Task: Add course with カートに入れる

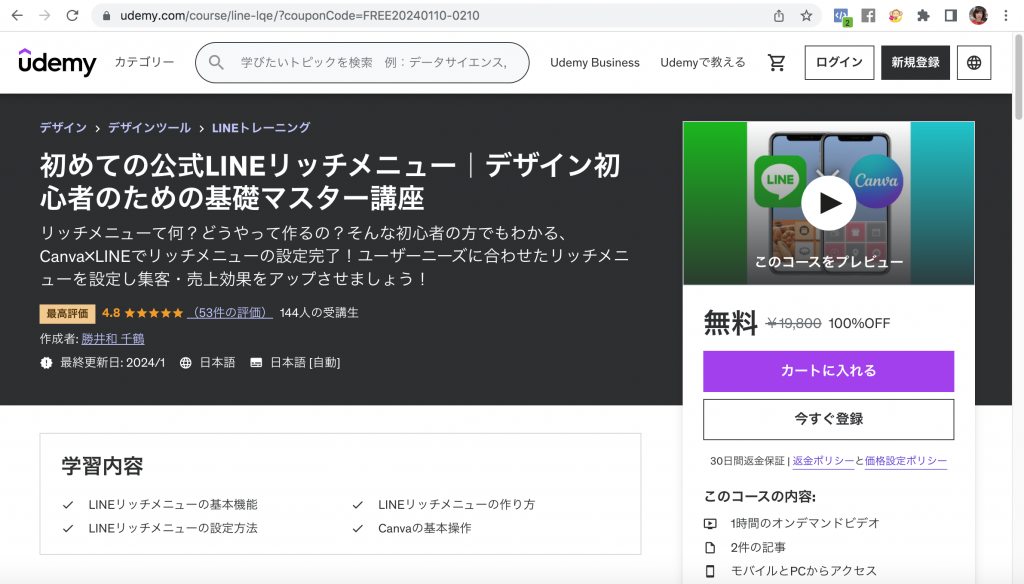Action: (828, 371)
